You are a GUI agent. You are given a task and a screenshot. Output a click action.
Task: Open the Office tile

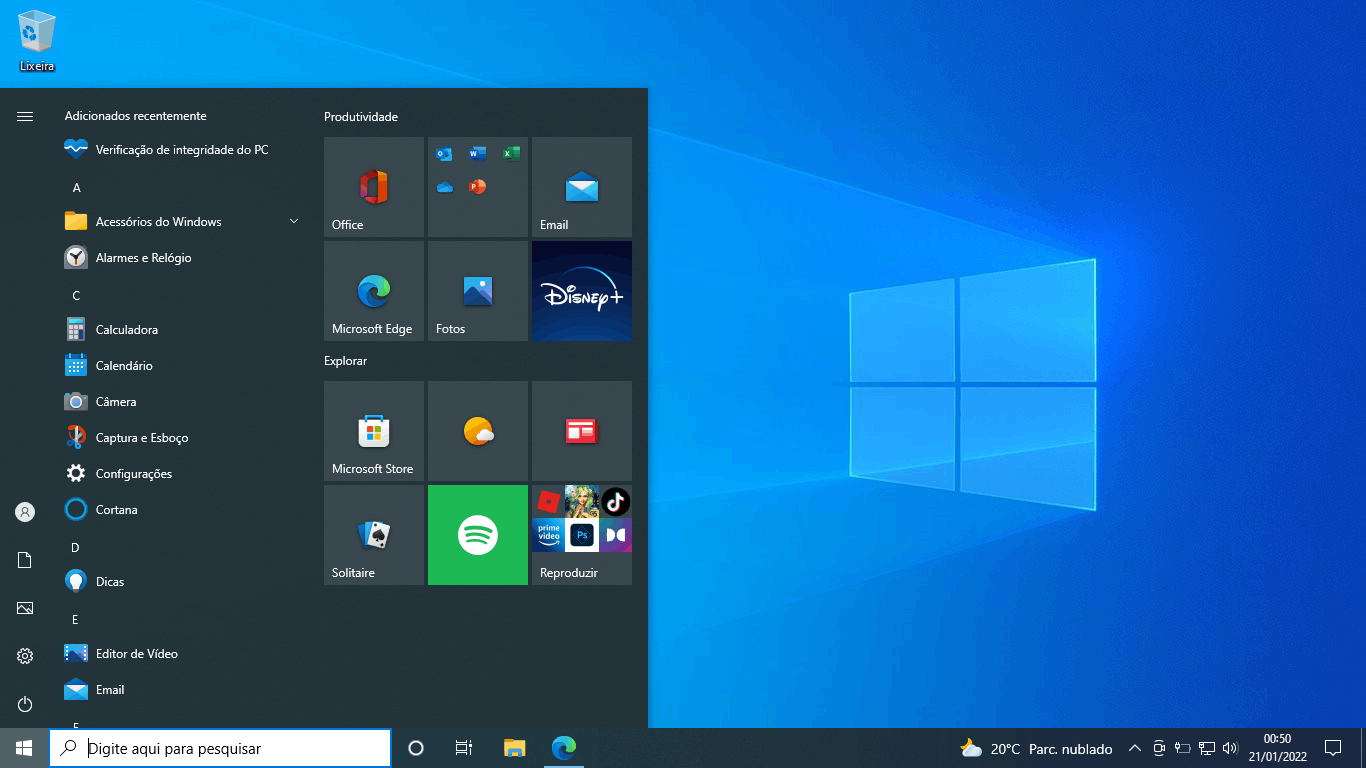pos(374,187)
